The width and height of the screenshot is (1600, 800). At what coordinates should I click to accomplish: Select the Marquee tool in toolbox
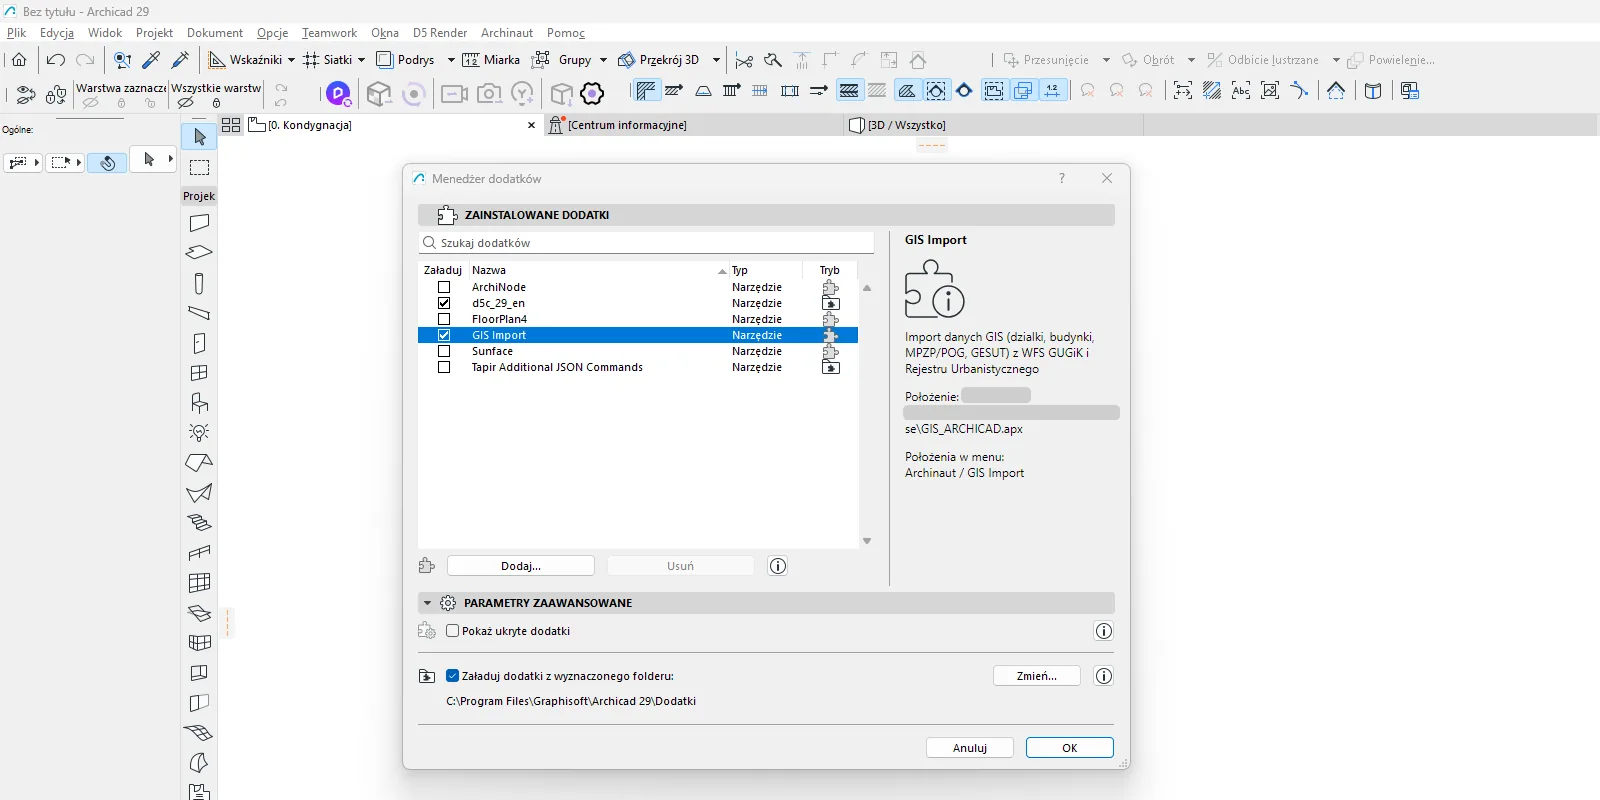pyautogui.click(x=199, y=167)
